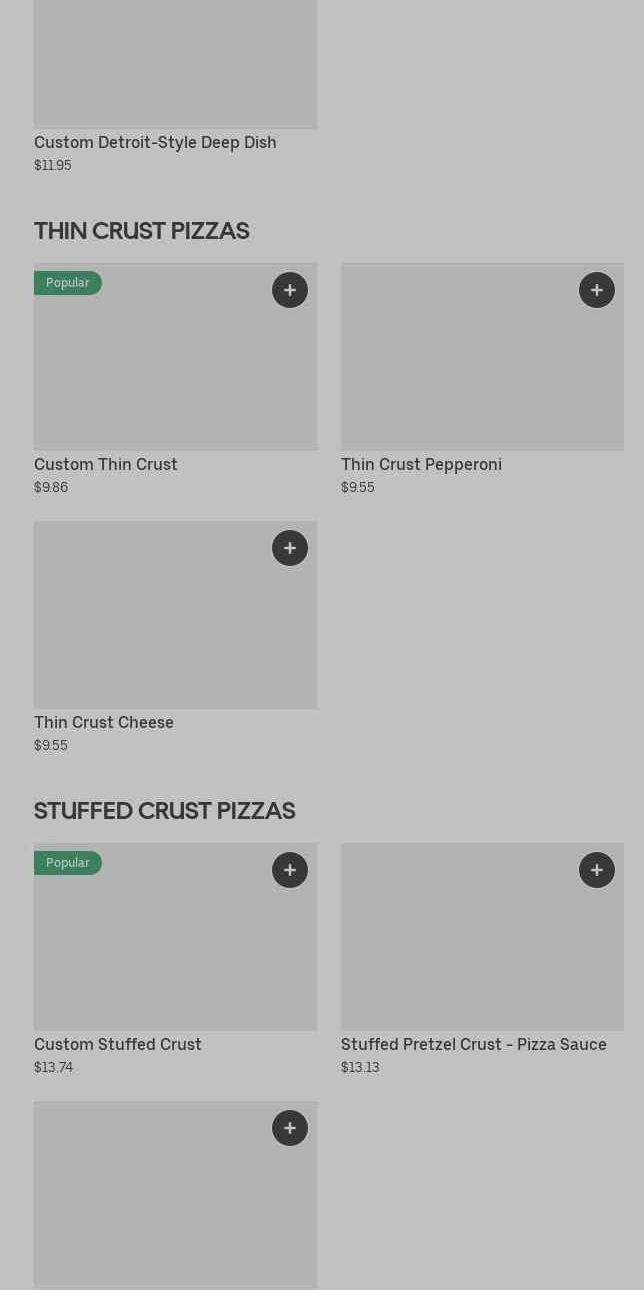Add Custom Stuffed Crust with plus icon

[x=290, y=870]
